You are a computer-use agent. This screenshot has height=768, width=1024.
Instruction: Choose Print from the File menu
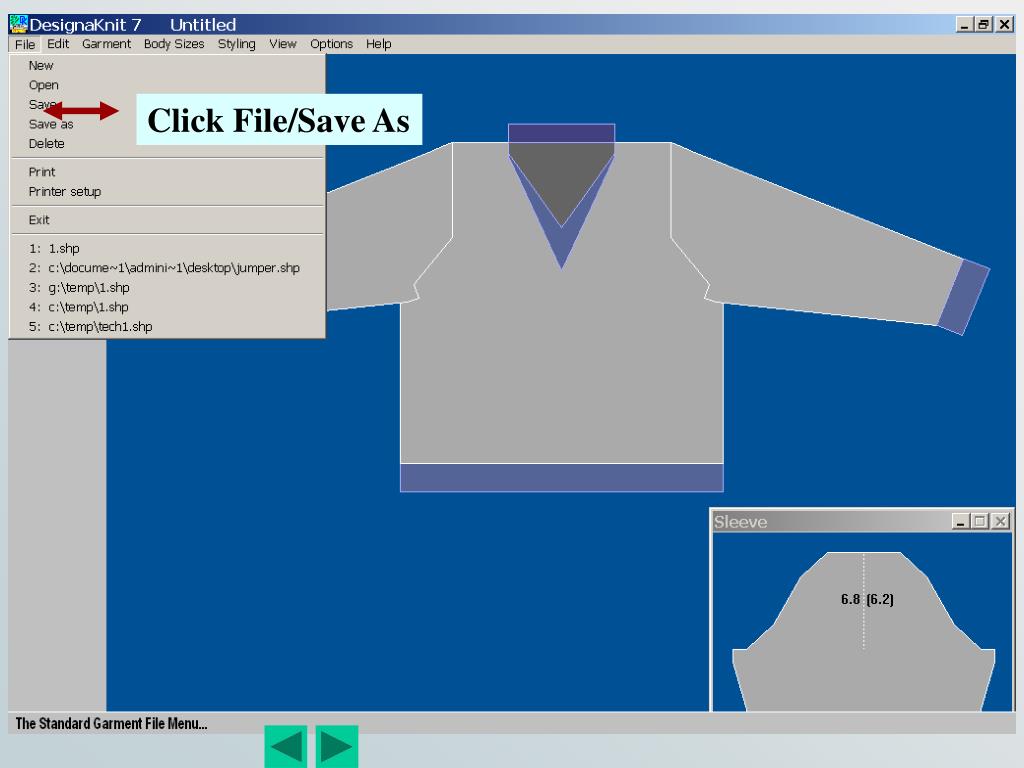[x=167, y=172]
